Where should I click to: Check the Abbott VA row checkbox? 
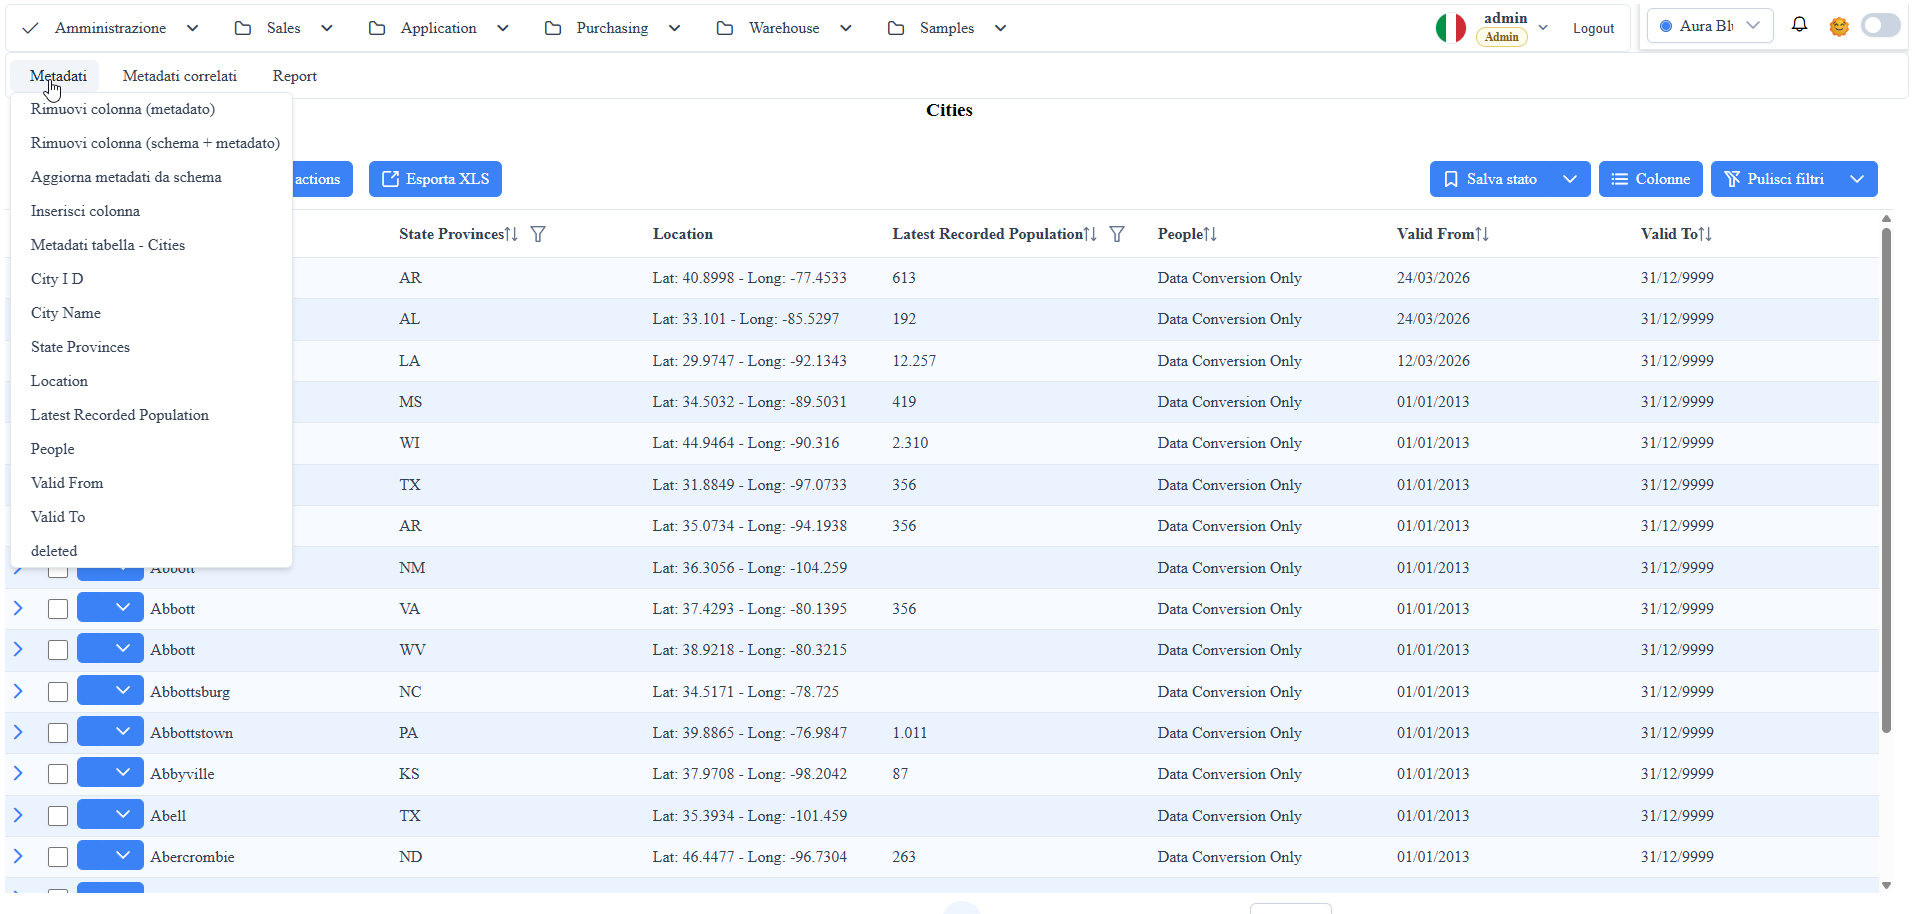[x=58, y=609]
